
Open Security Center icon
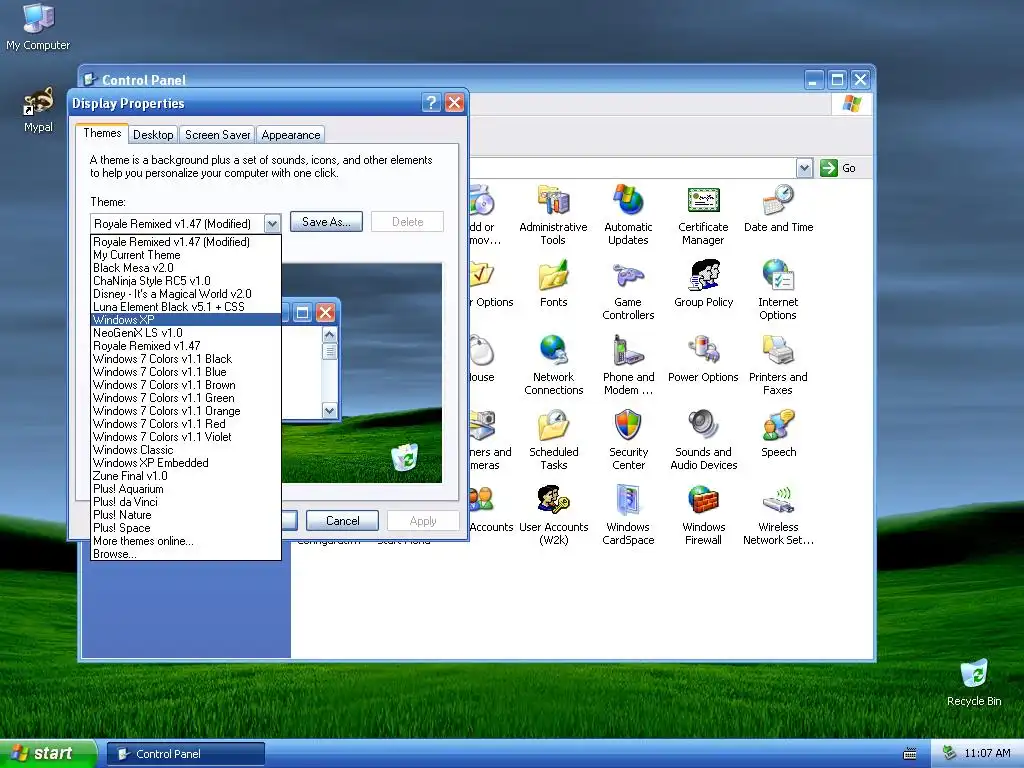tap(628, 440)
